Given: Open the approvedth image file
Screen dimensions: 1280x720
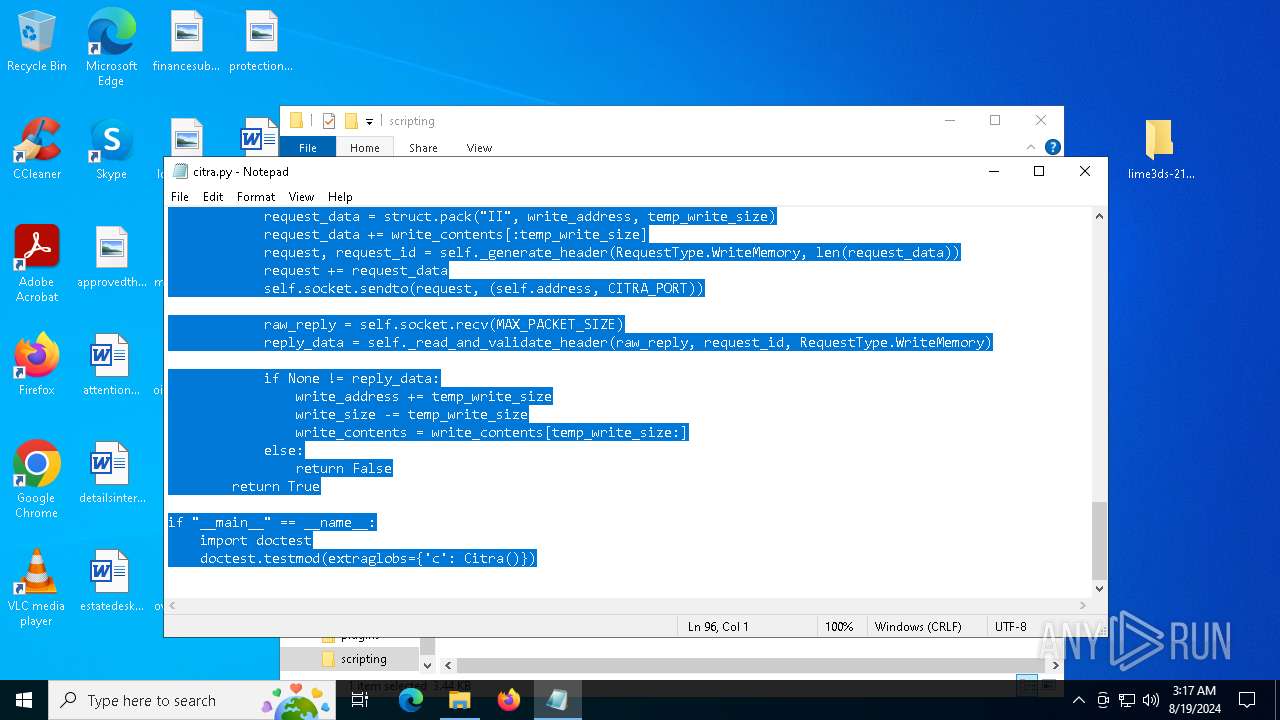Looking at the screenshot, I should [x=111, y=257].
